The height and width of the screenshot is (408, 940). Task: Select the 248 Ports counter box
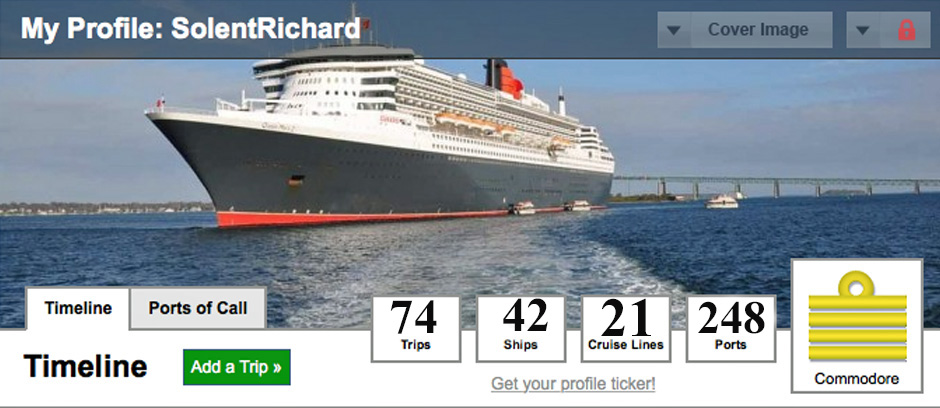tap(731, 329)
